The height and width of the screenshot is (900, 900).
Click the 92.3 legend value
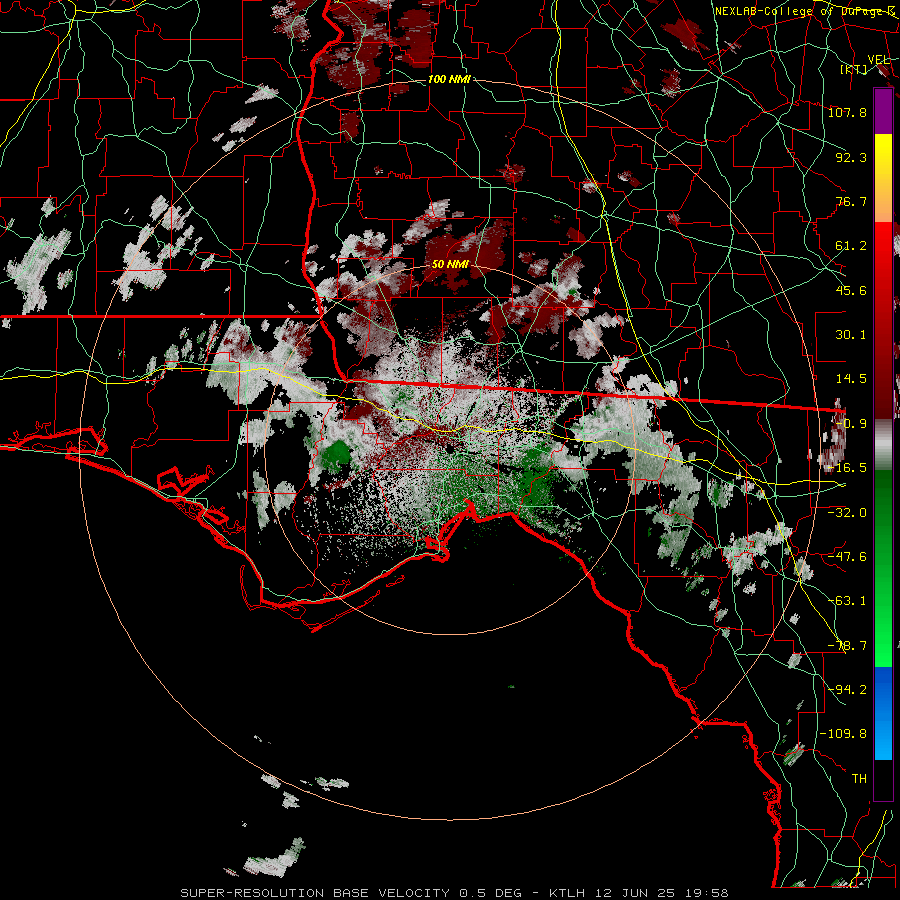(x=851, y=157)
